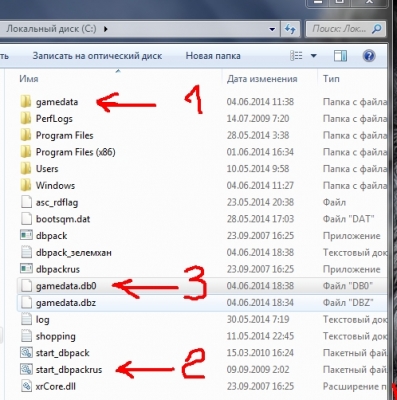Select the gamedata folder icon
This screenshot has width=397, height=400.
26,102
